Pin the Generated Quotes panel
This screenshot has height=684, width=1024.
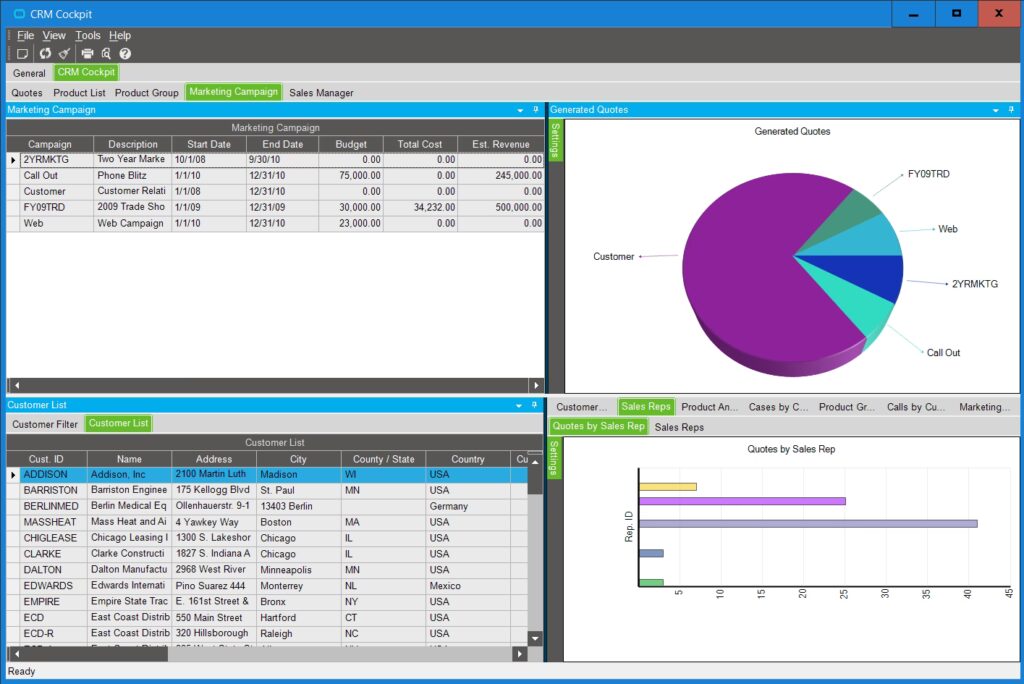click(x=1010, y=110)
